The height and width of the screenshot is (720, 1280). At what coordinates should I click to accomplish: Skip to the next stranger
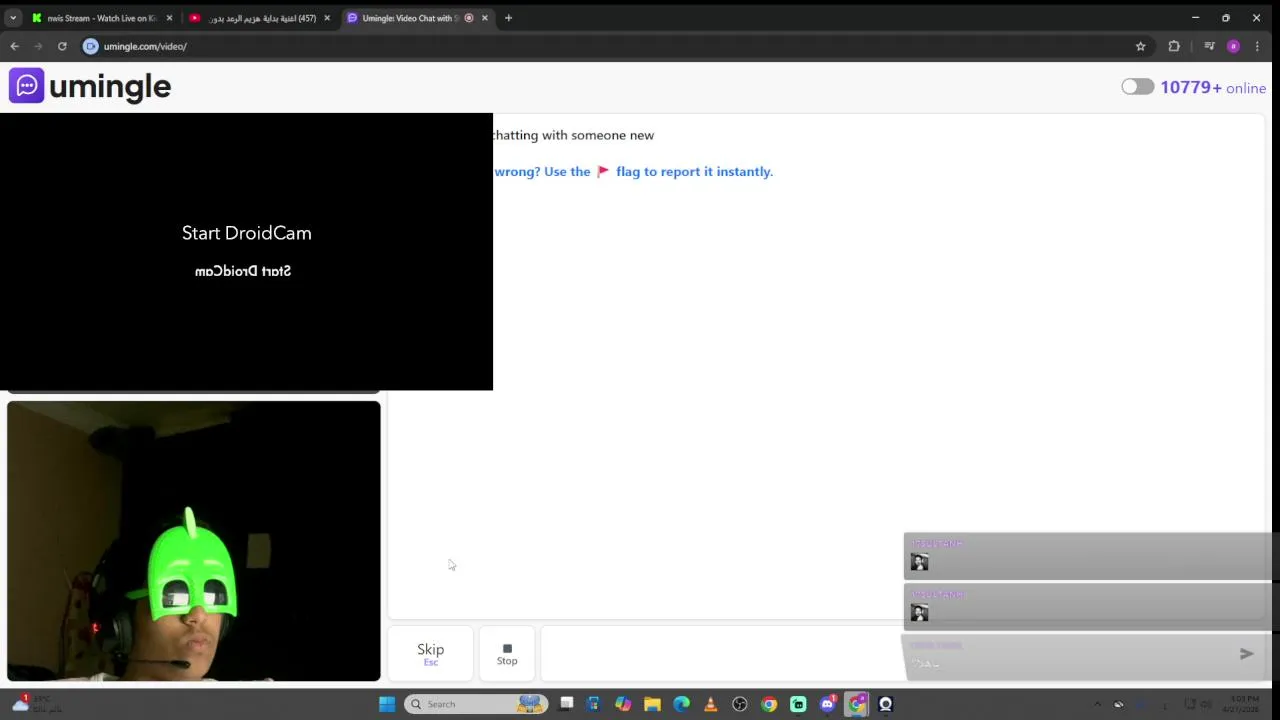[430, 653]
